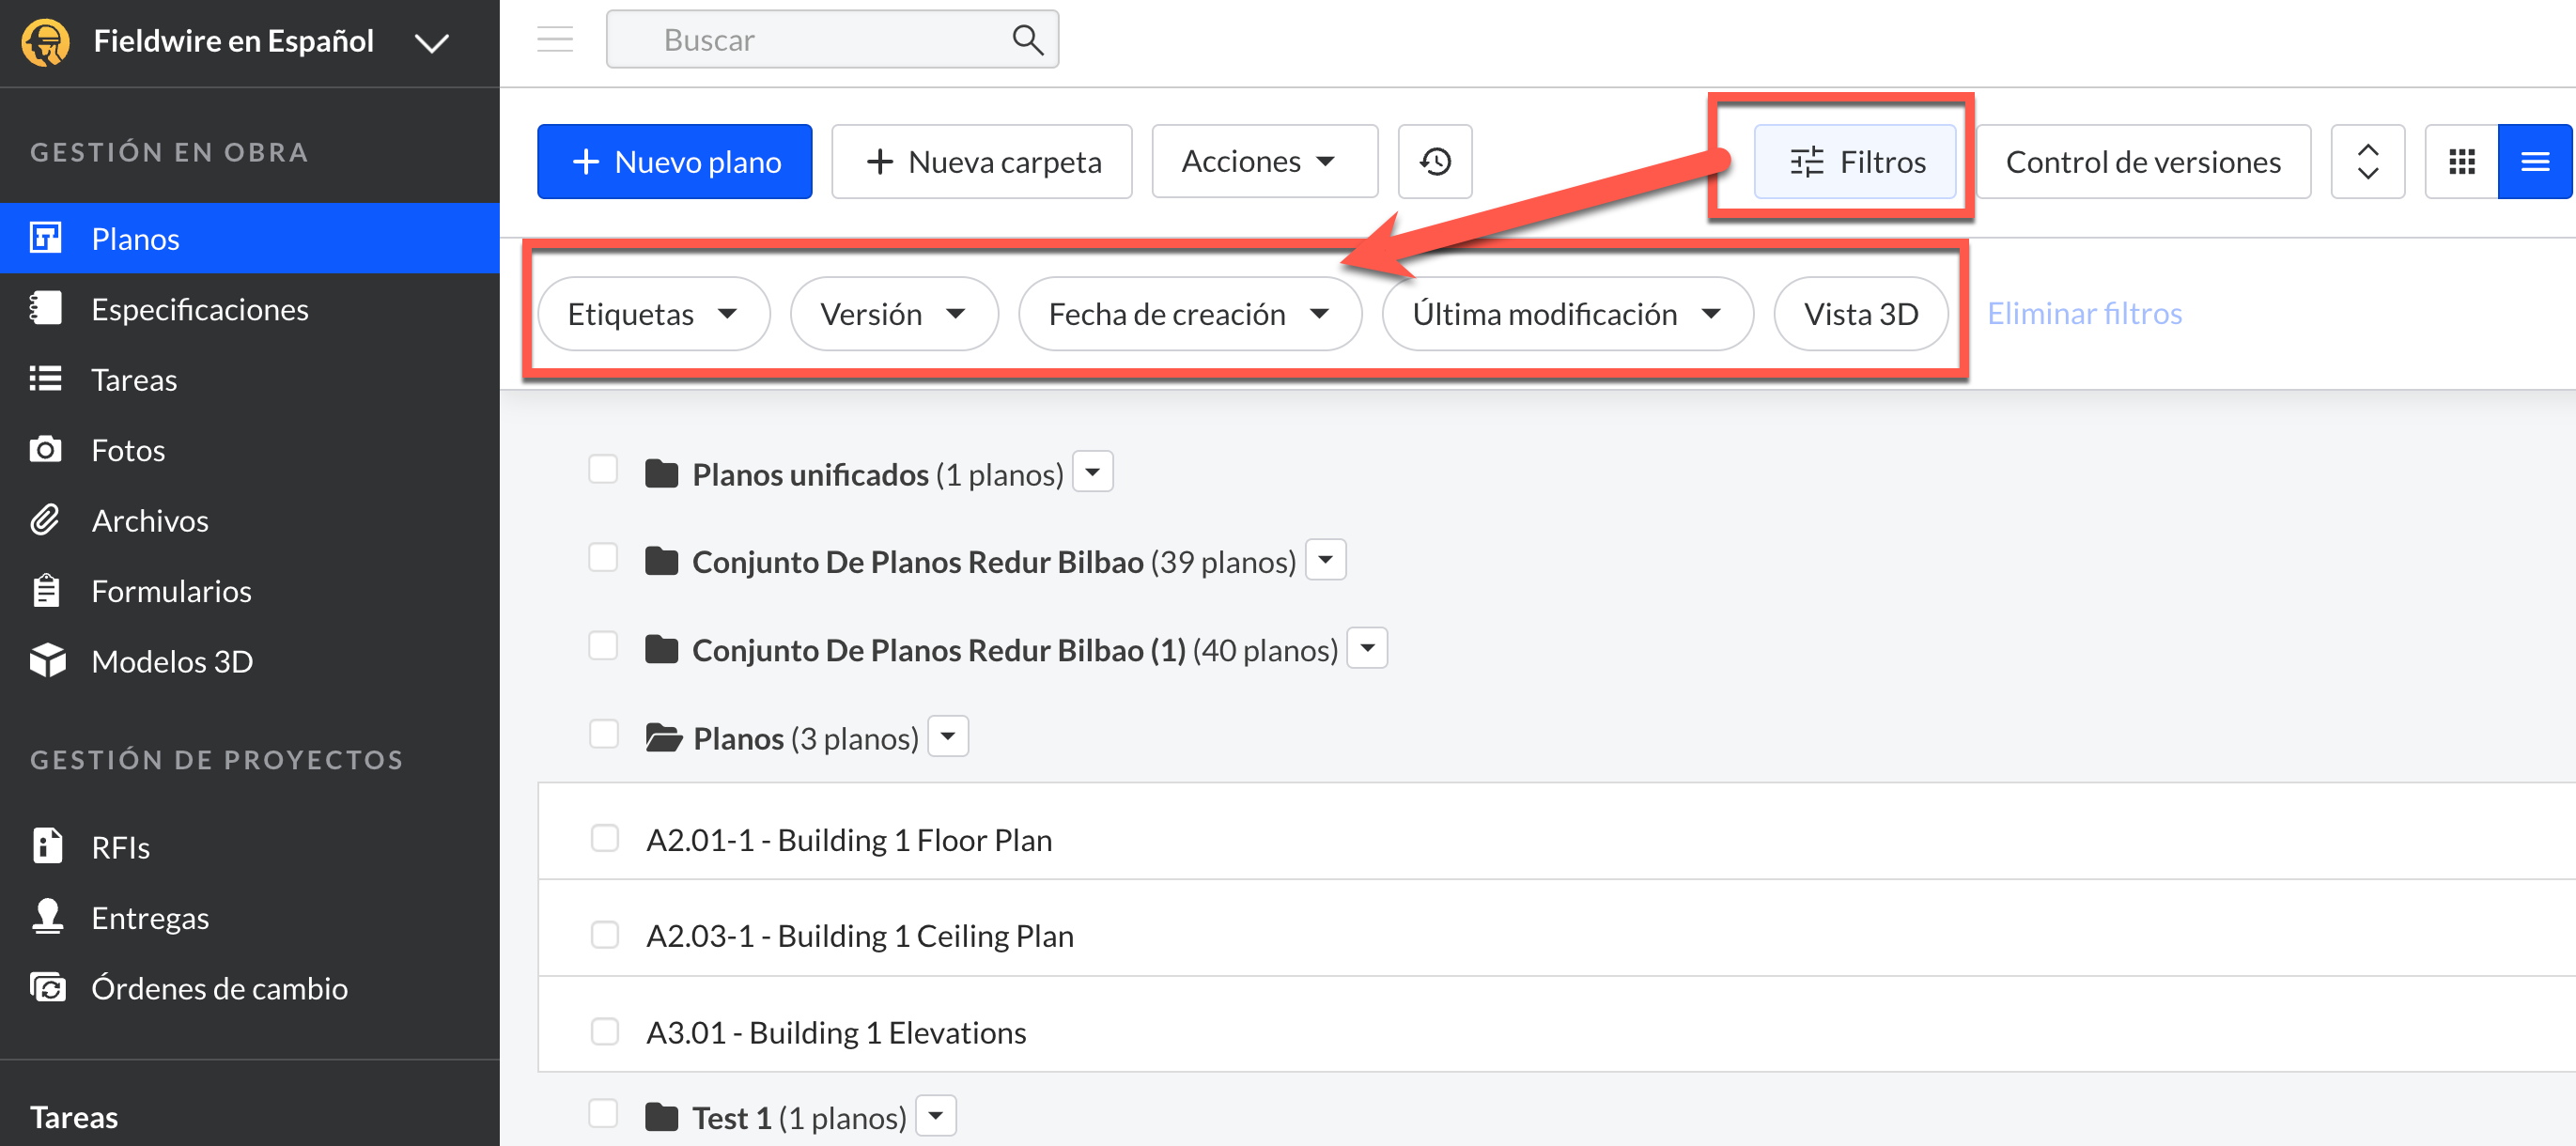Open Fotos camera icon in sidebar
This screenshot has width=2576, height=1146.
(x=45, y=450)
